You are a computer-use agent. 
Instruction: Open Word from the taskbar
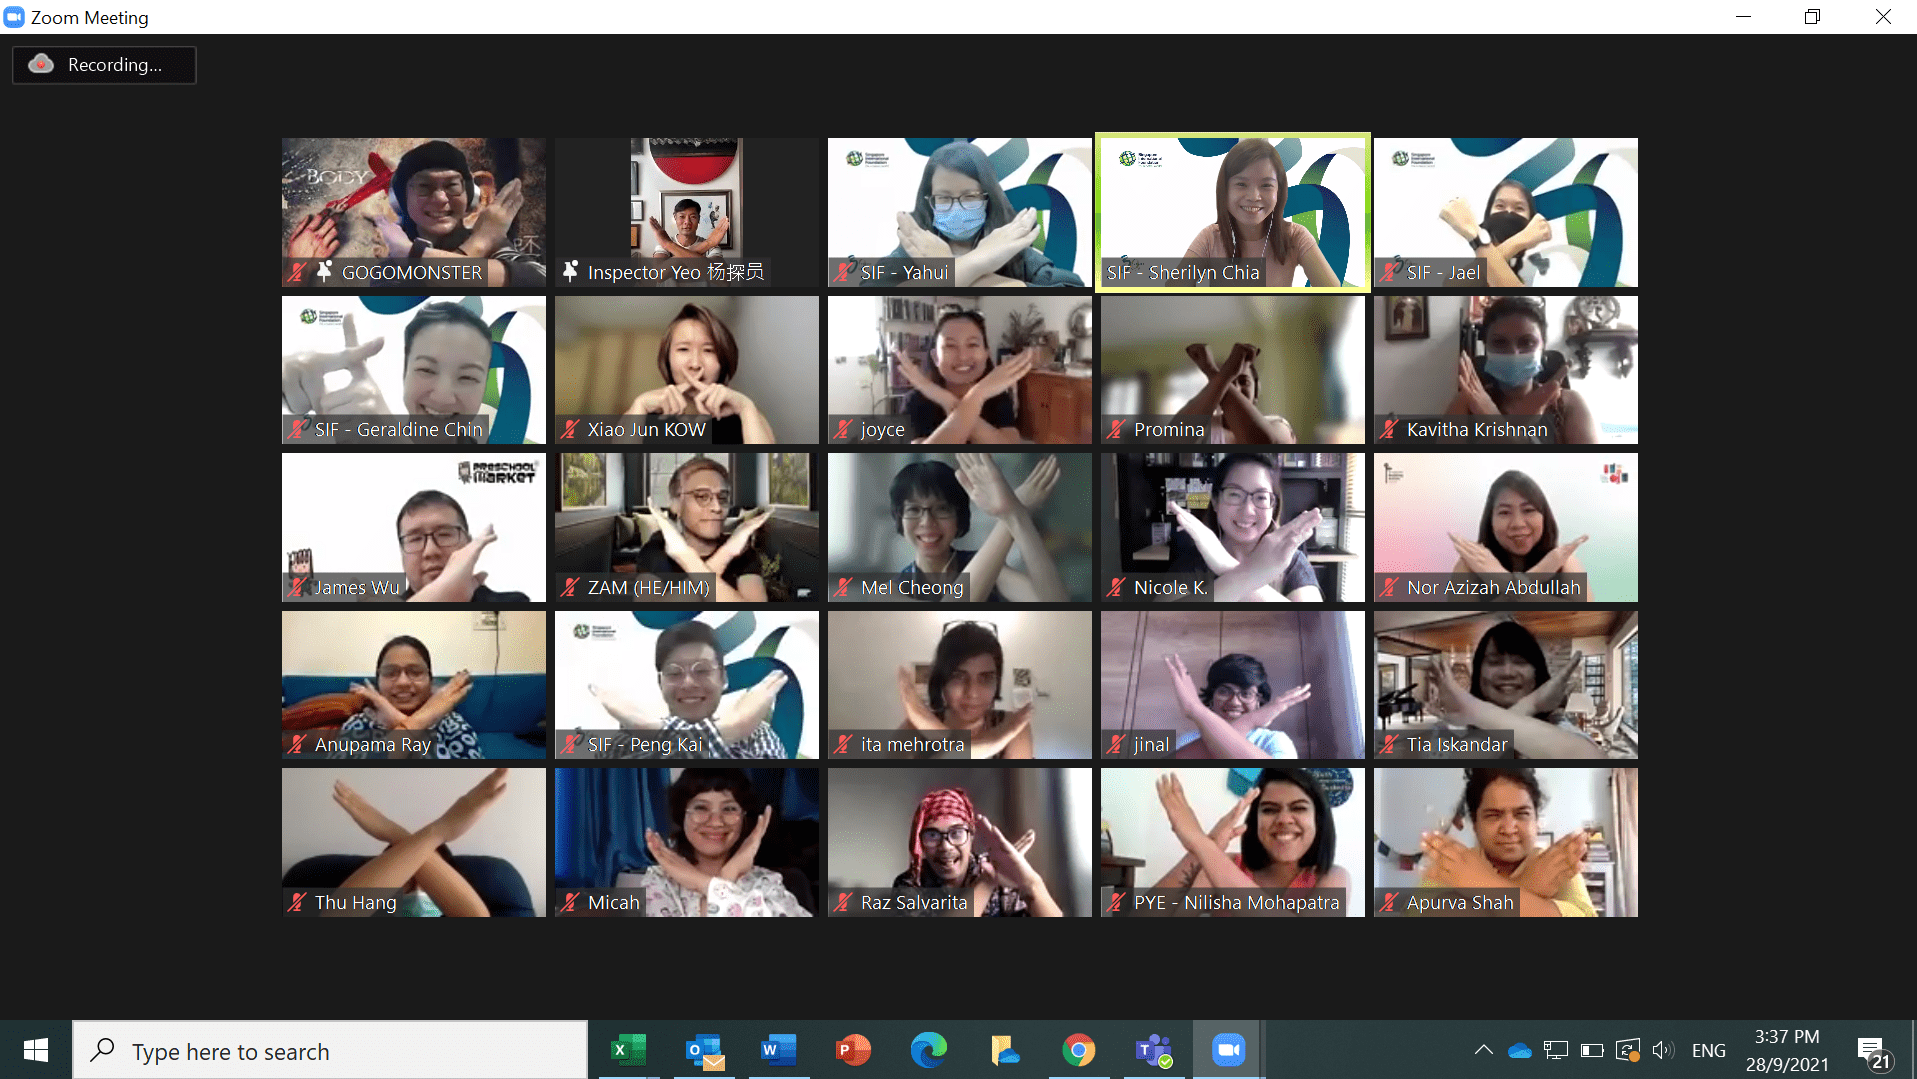click(x=778, y=1050)
